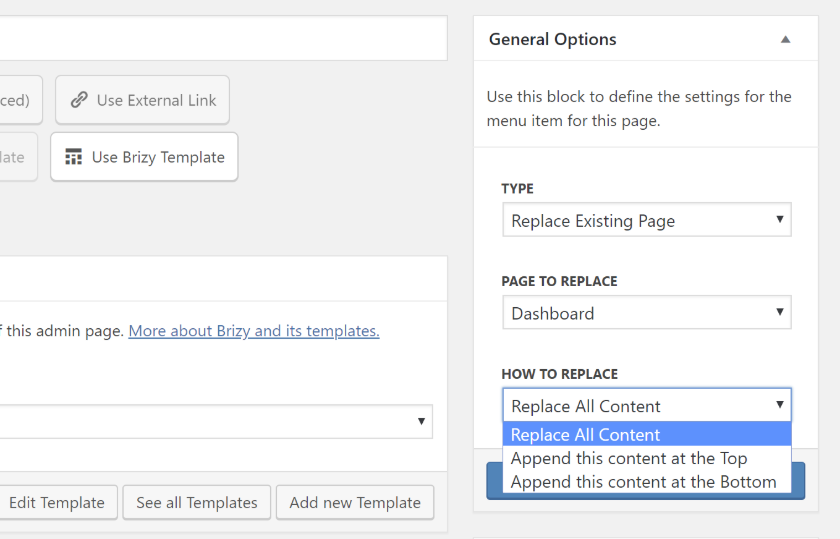Choose Replace All Content from the list
Image resolution: width=840 pixels, height=539 pixels.
point(647,435)
